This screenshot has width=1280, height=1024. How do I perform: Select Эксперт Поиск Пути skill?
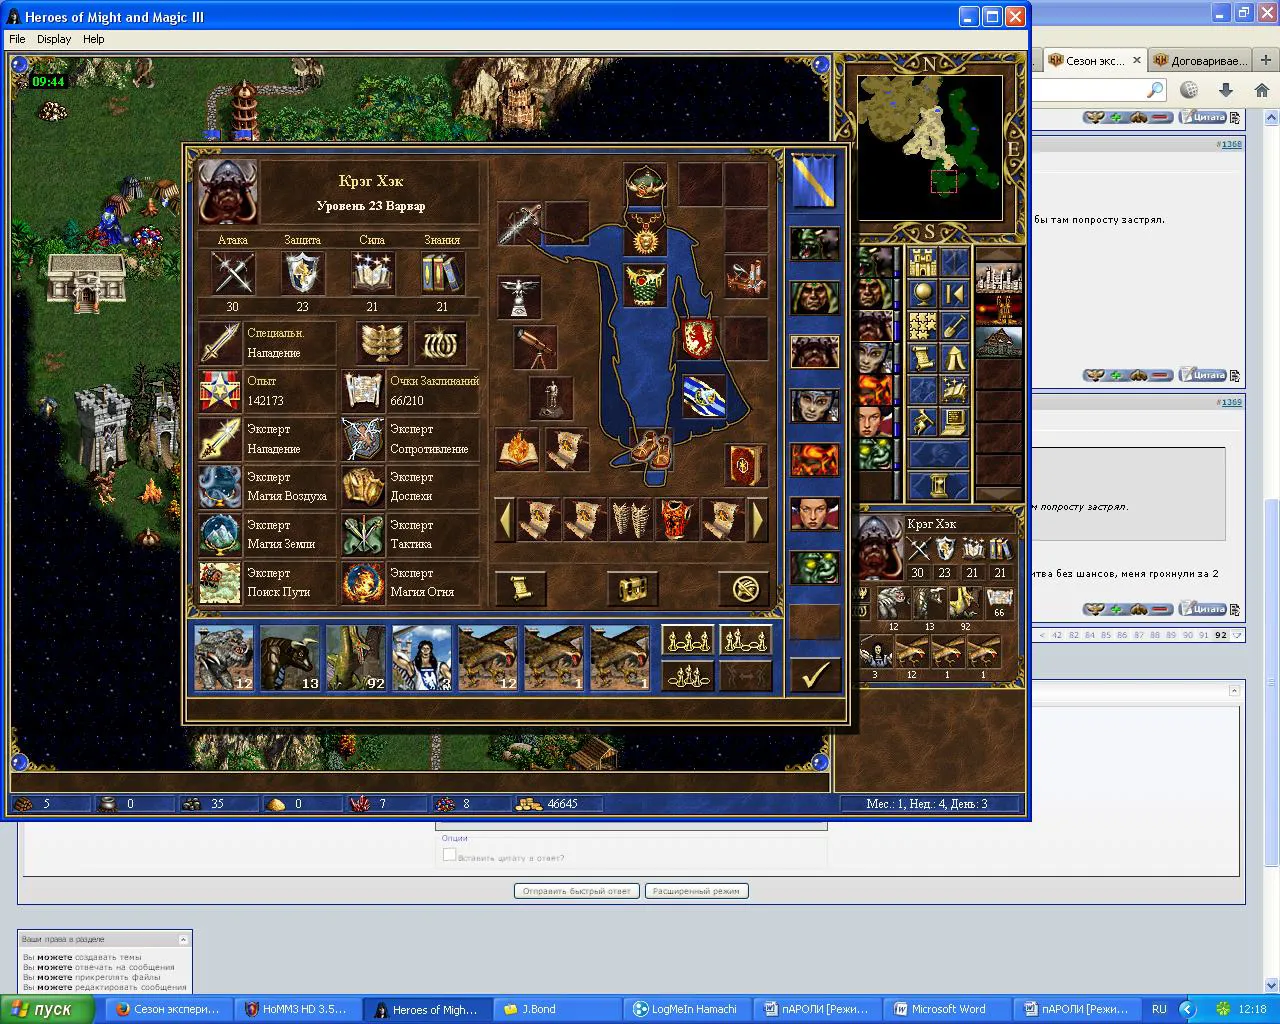(267, 582)
